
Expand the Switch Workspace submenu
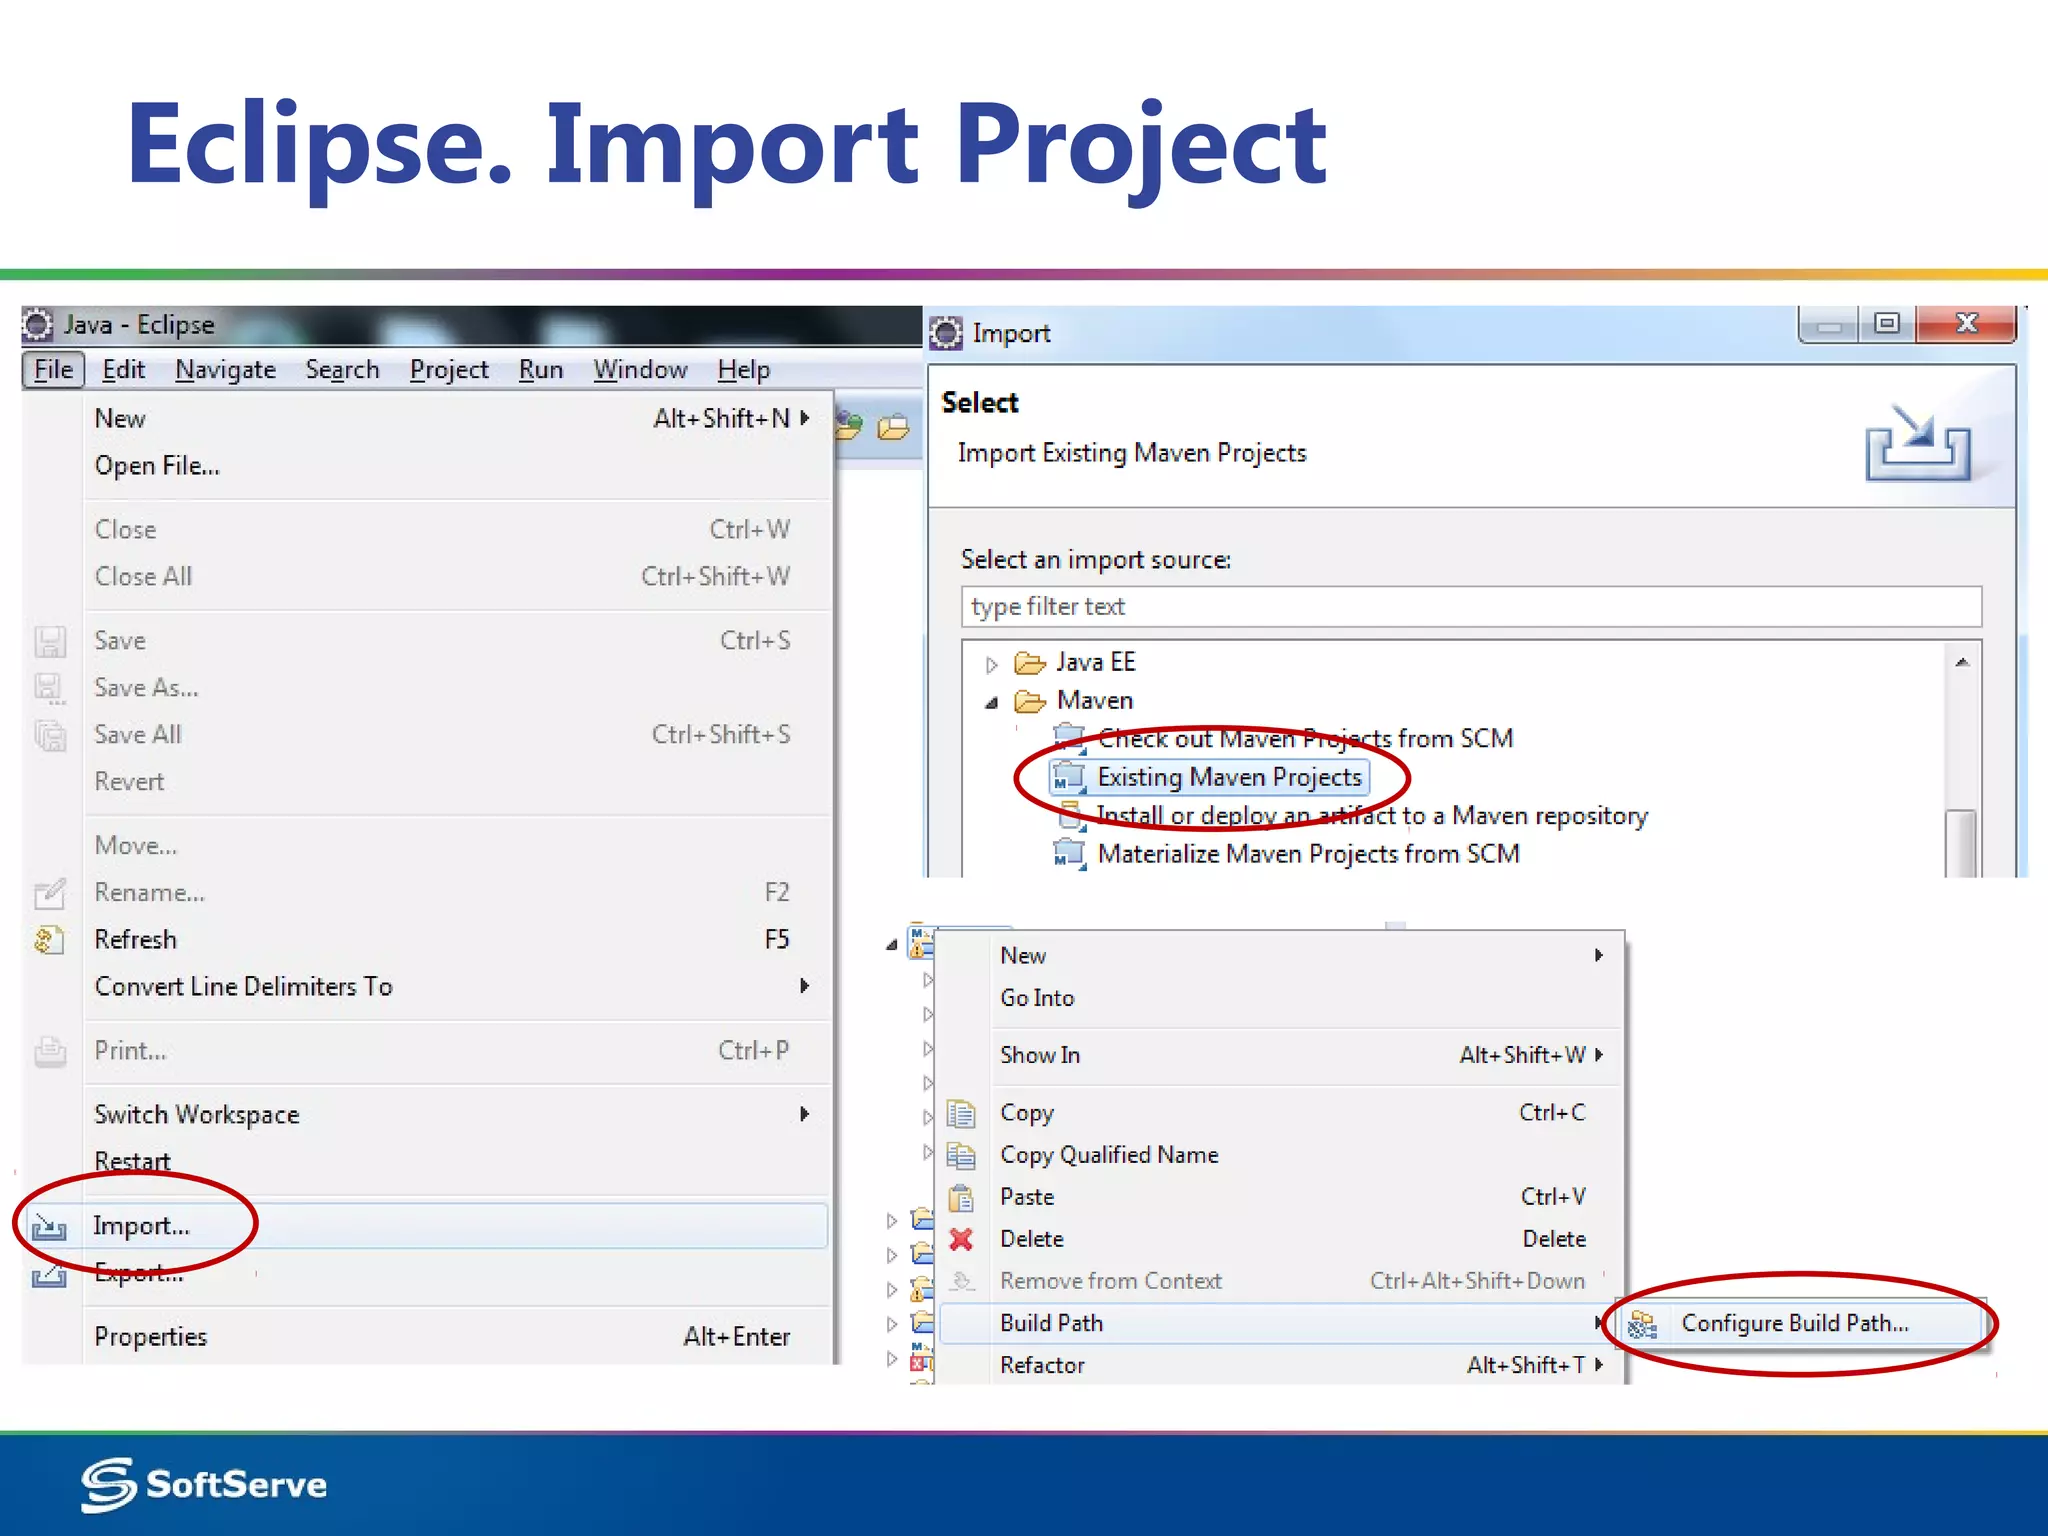[456, 1114]
